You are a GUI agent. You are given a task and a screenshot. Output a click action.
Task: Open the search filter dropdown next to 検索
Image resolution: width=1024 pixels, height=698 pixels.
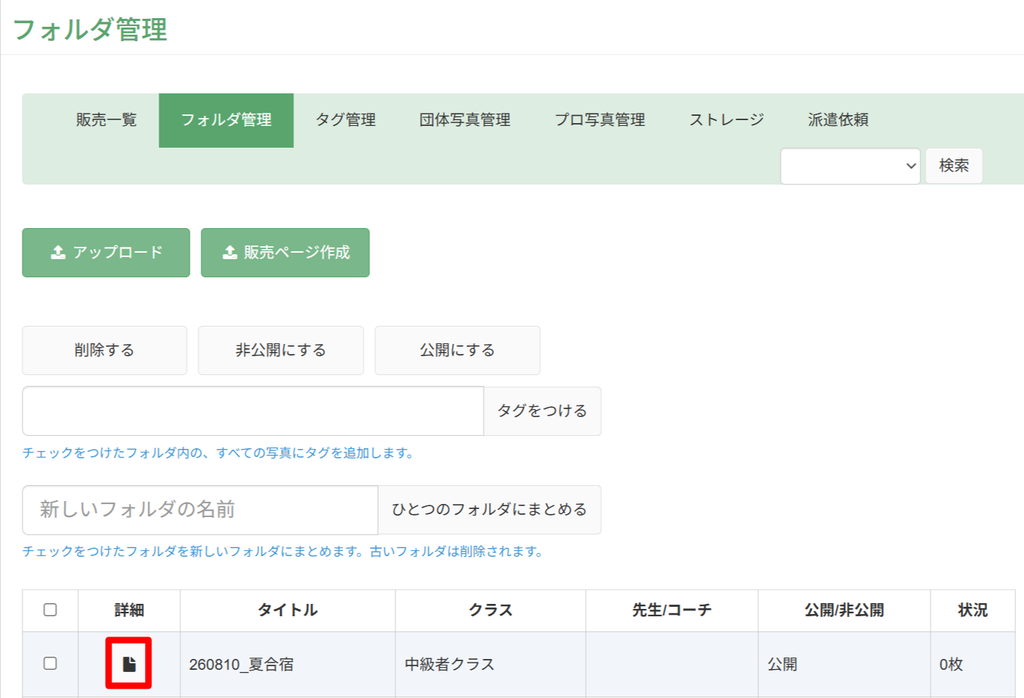850,166
